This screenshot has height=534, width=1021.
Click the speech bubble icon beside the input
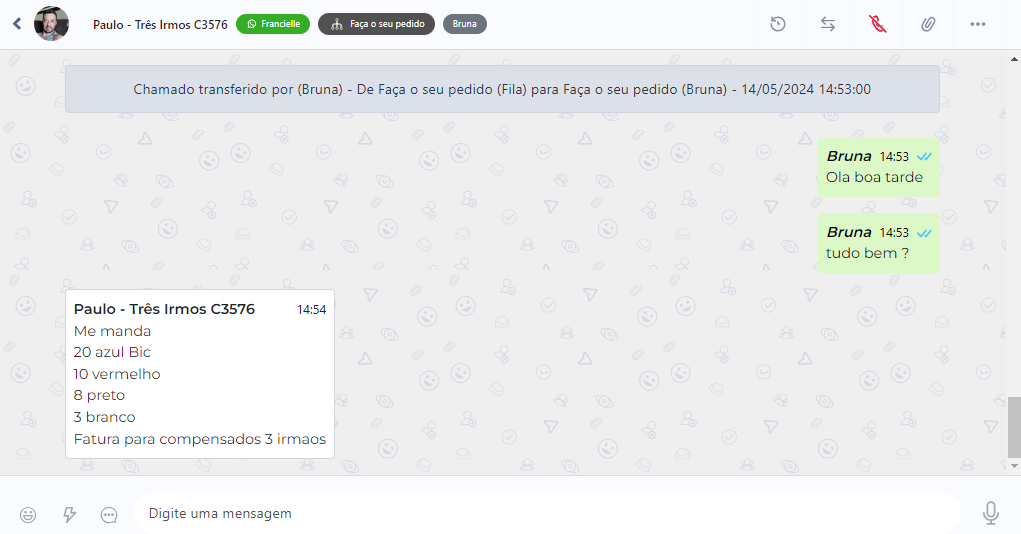pyautogui.click(x=110, y=514)
